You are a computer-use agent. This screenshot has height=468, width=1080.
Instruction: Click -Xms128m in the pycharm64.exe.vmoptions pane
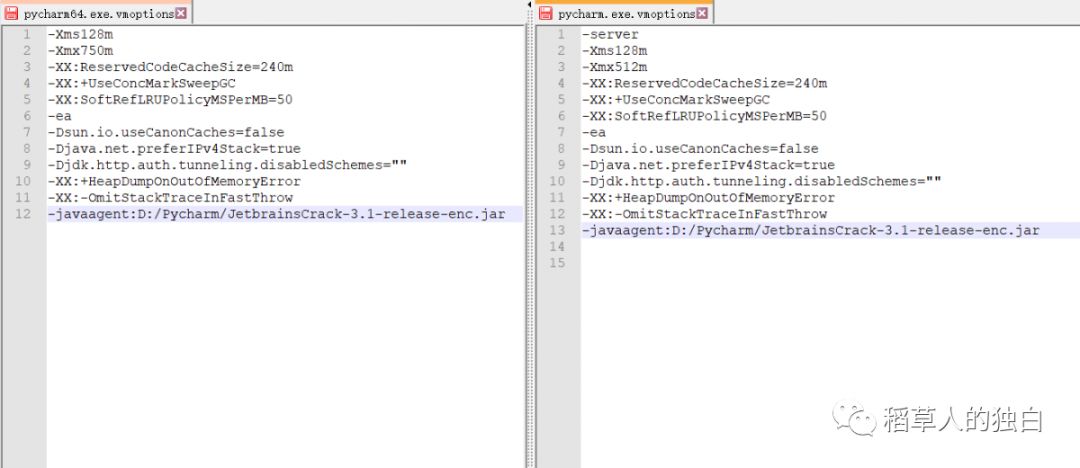81,34
